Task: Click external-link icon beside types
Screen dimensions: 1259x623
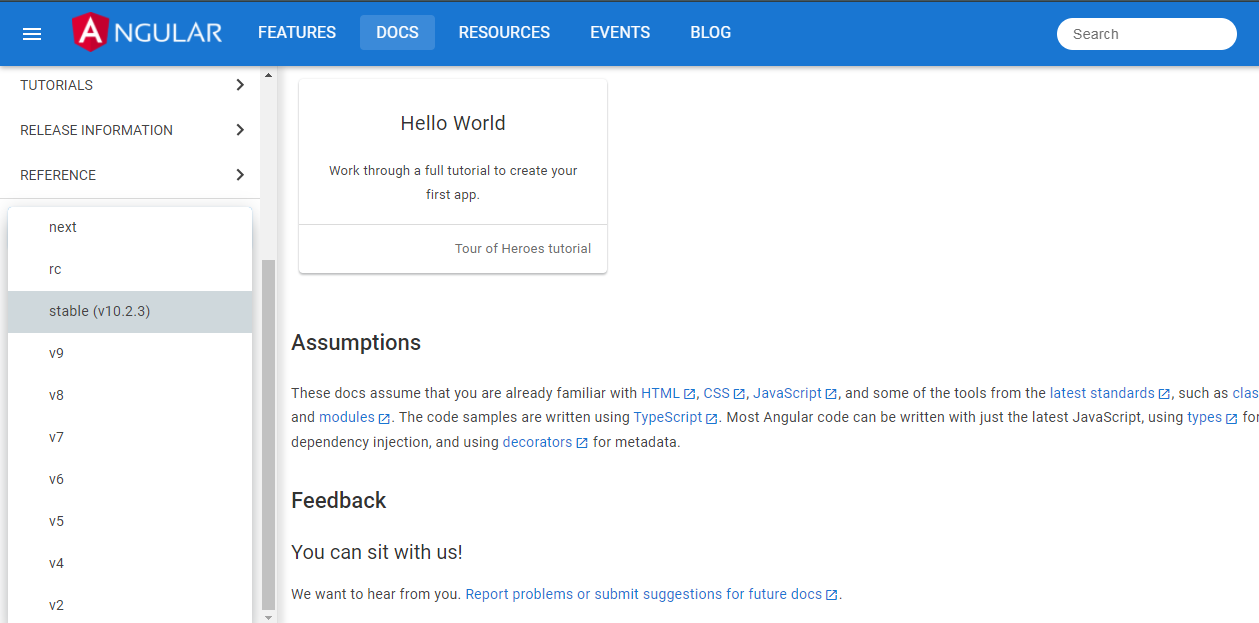Action: (x=1231, y=418)
